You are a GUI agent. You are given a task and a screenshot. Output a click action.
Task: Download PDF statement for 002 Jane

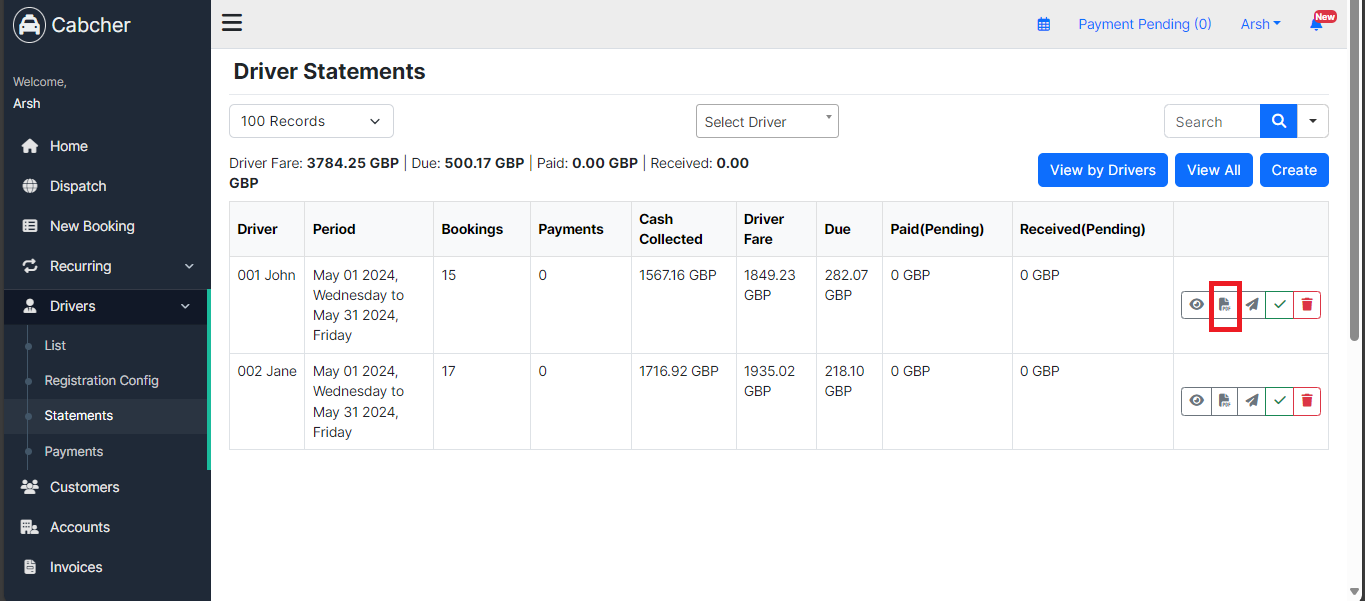click(1225, 401)
